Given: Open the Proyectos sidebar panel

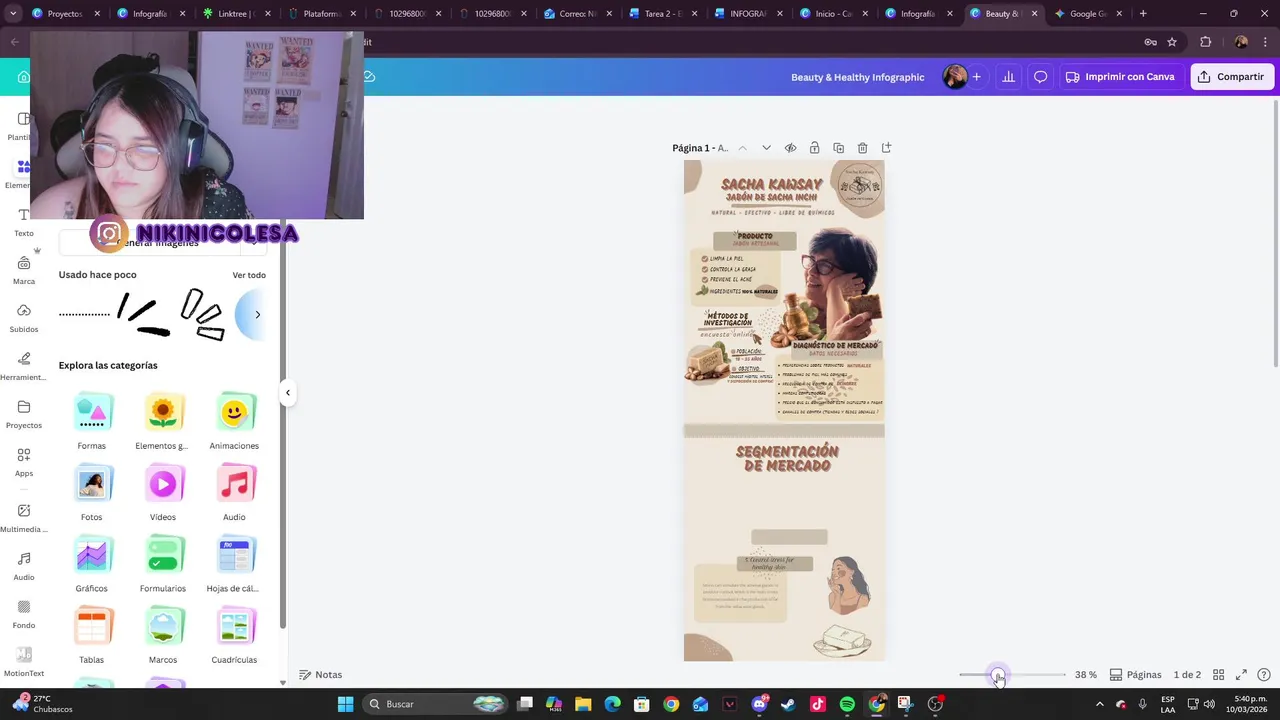Looking at the screenshot, I should point(24,414).
